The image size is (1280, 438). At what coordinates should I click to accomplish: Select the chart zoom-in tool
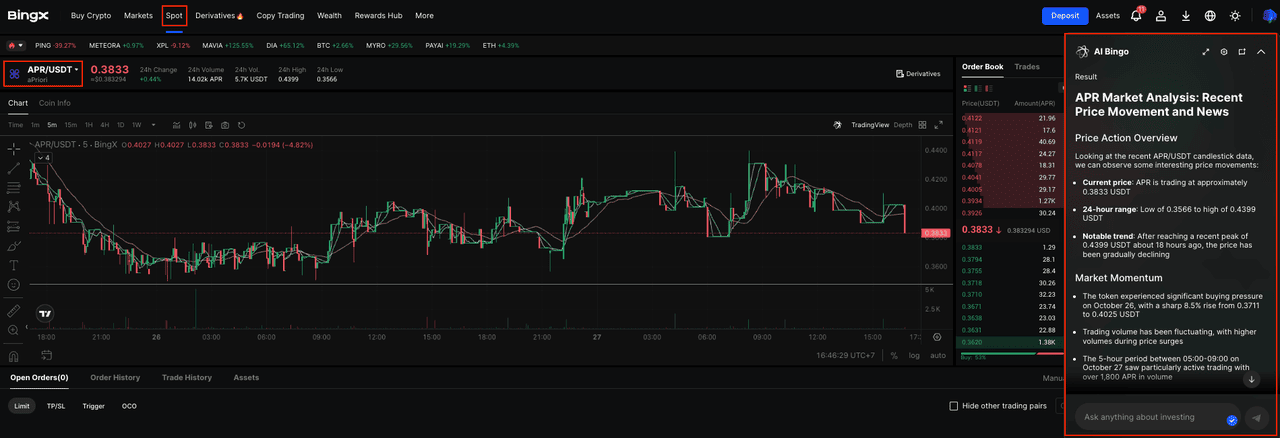14,330
